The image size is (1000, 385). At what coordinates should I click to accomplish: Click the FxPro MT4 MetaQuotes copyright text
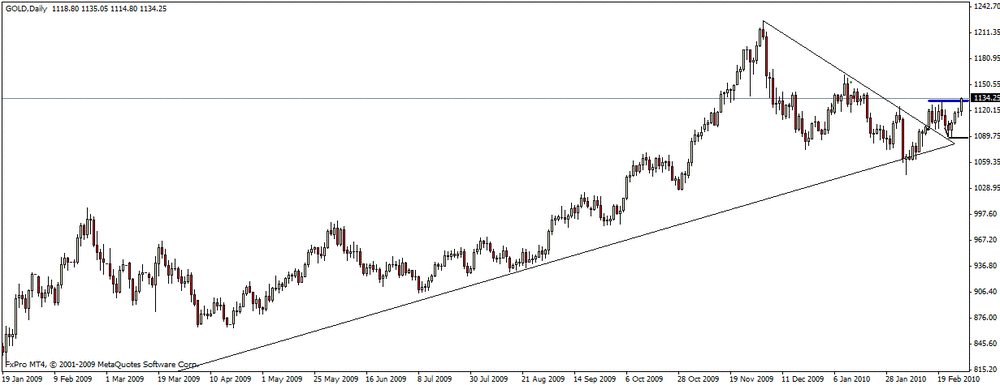point(101,366)
